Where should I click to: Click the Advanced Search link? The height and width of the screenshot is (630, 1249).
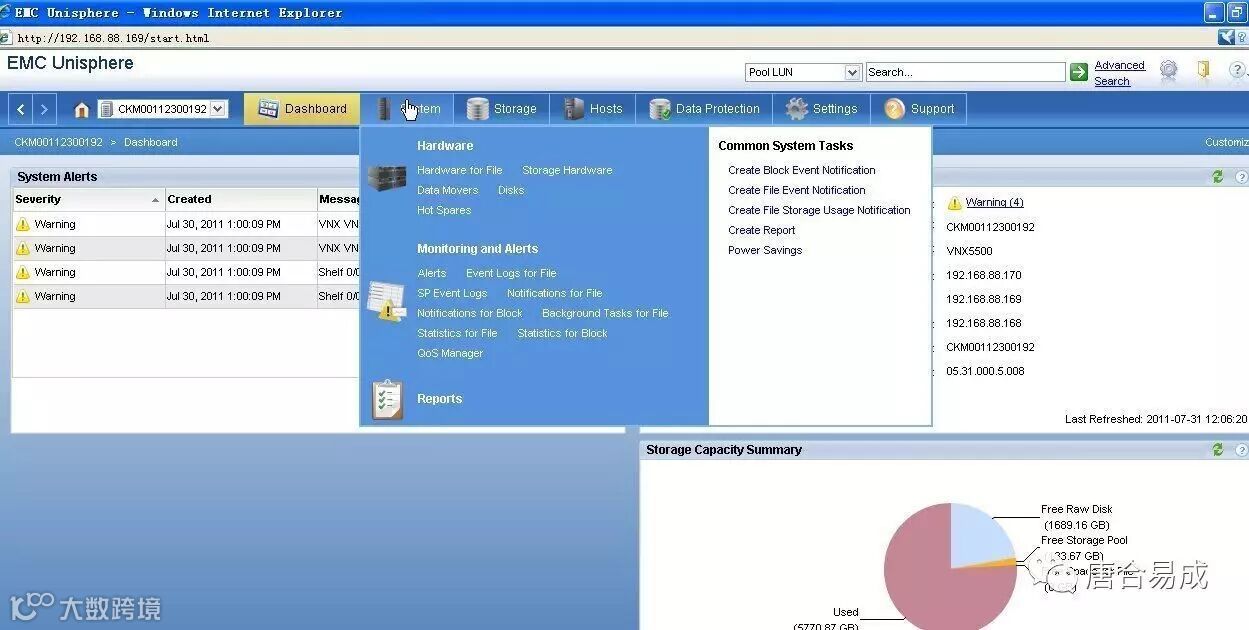[1119, 73]
